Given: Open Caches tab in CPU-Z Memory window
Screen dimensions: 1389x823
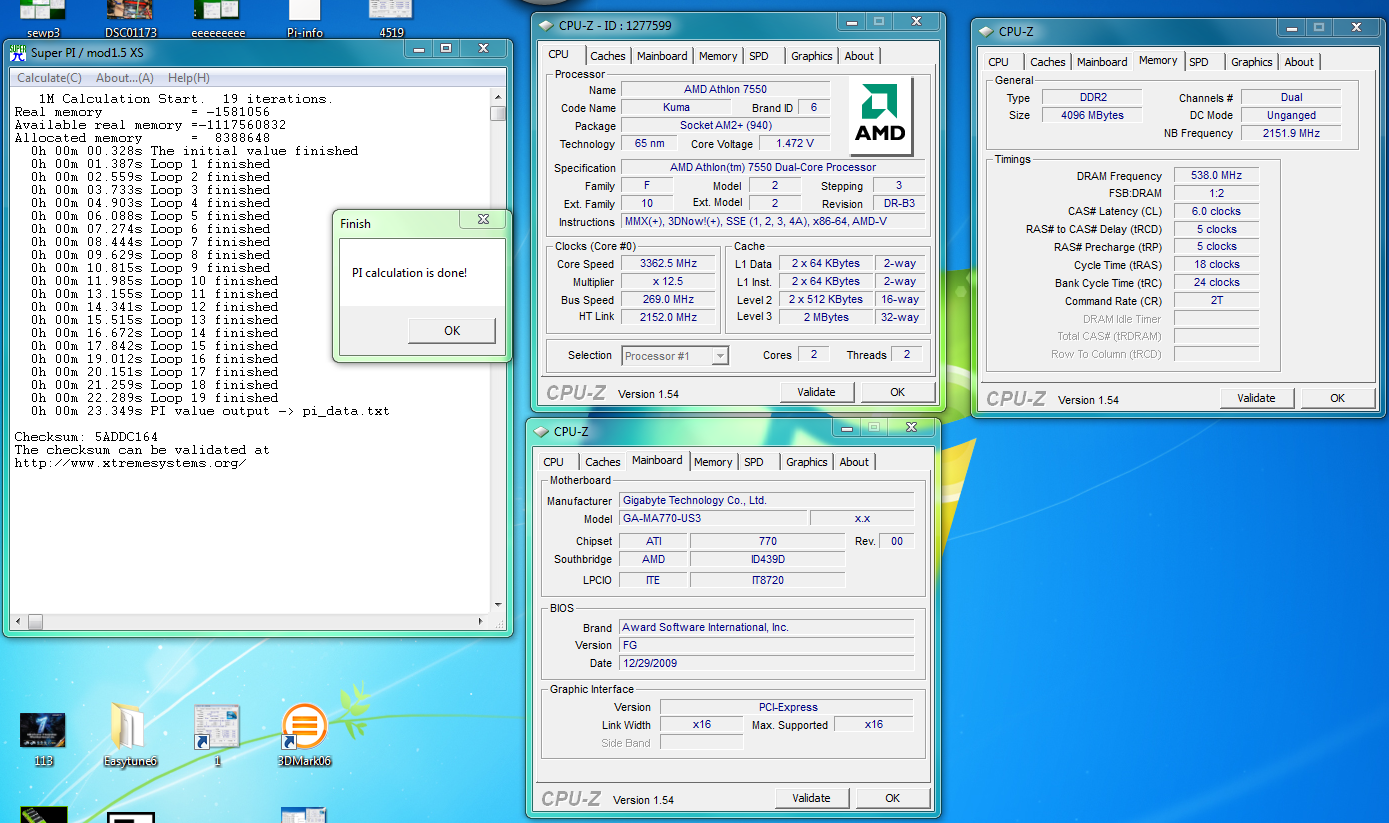Looking at the screenshot, I should (x=1048, y=62).
